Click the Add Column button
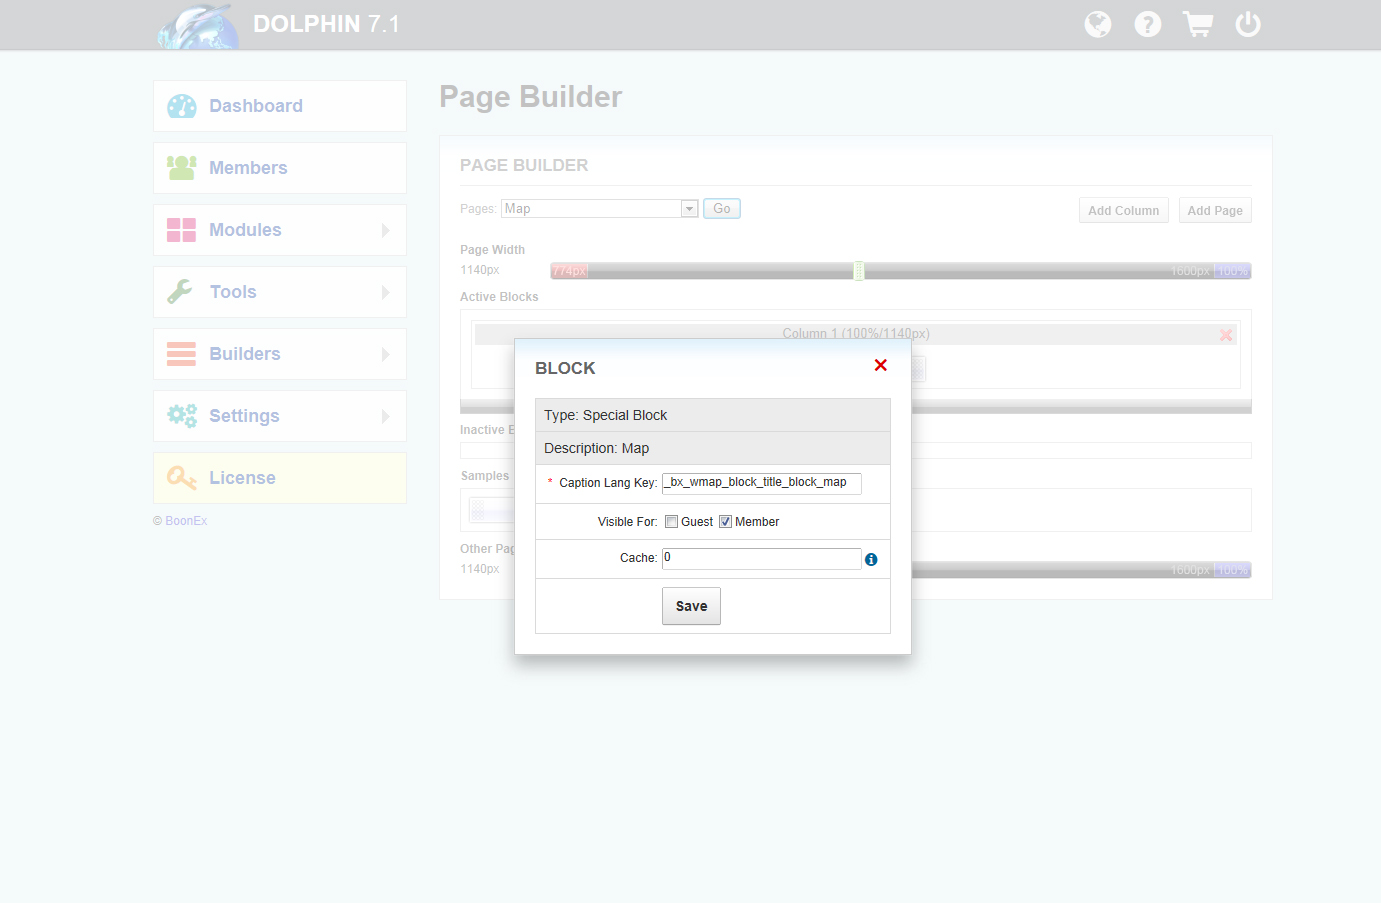 pos(1123,210)
